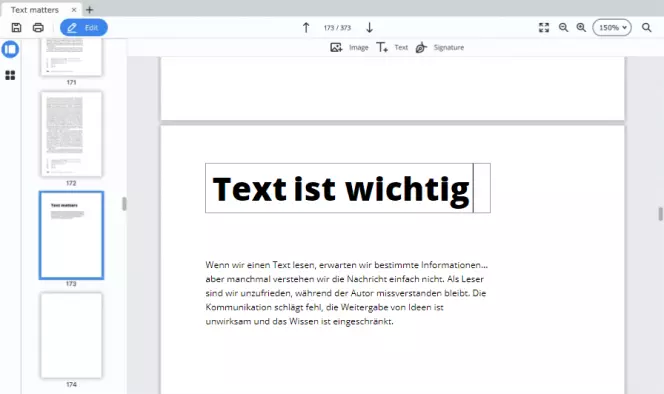Image resolution: width=664 pixels, height=394 pixels.
Task: Click the sidebar resize handle
Action: pos(124,204)
